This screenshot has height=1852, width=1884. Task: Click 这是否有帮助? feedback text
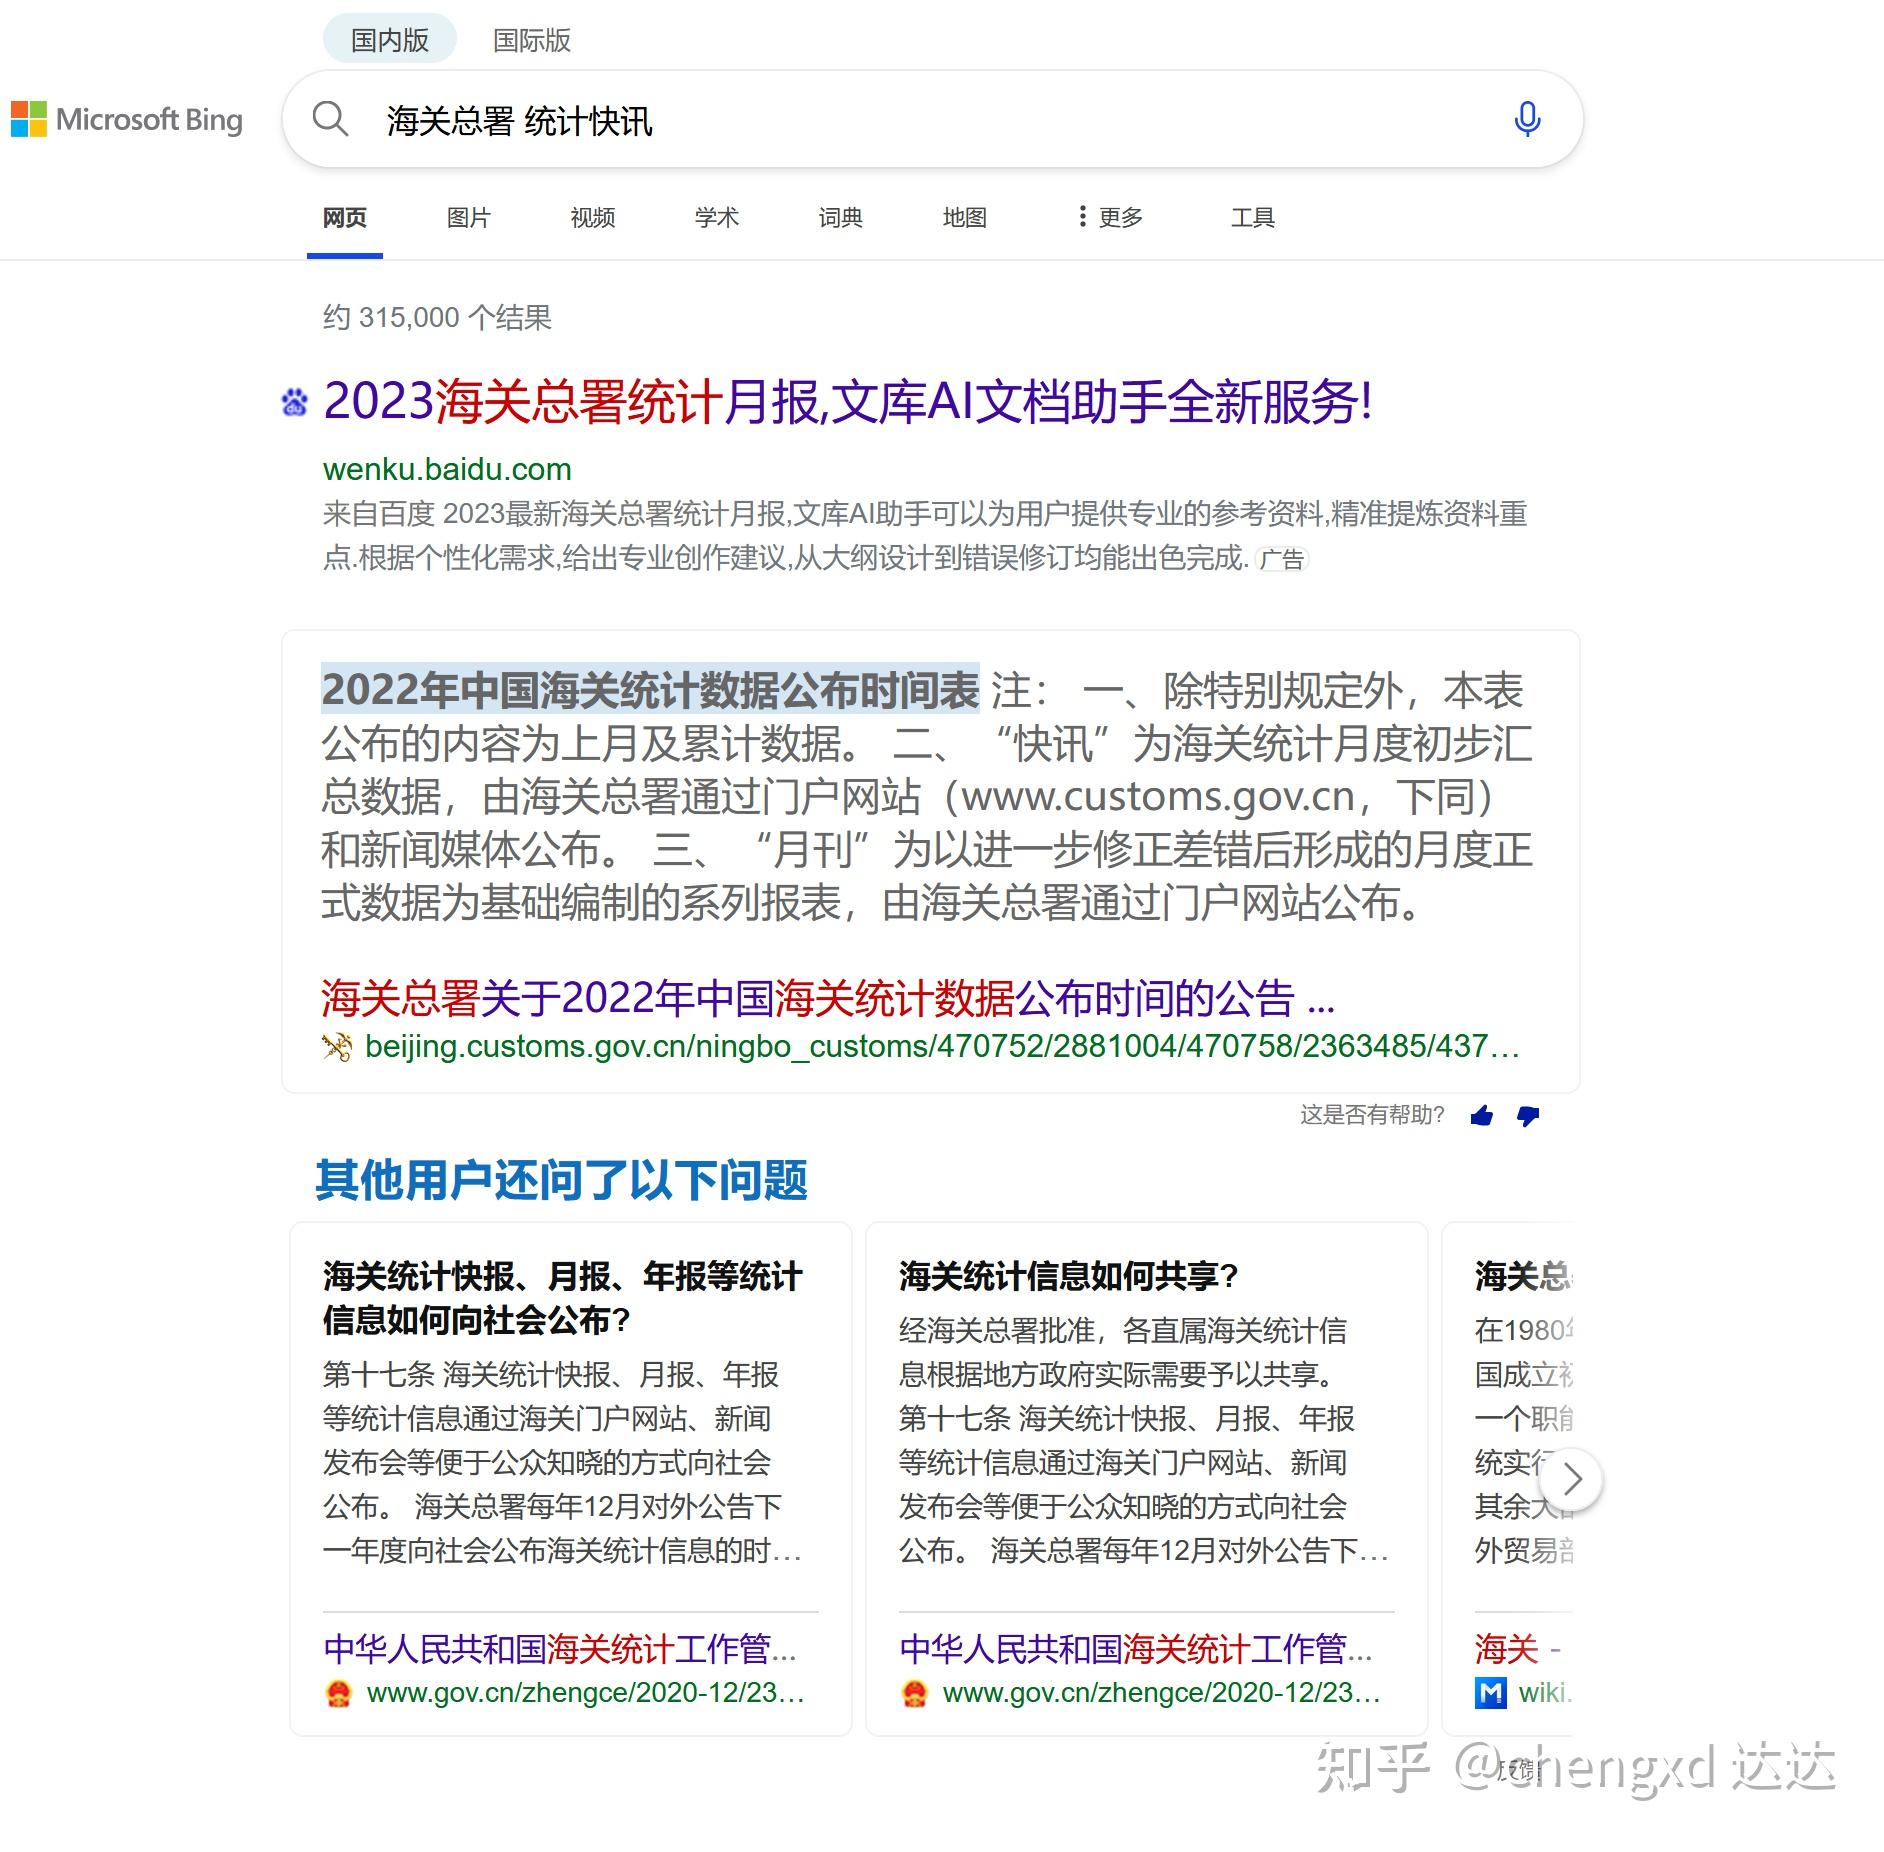click(x=1372, y=1115)
